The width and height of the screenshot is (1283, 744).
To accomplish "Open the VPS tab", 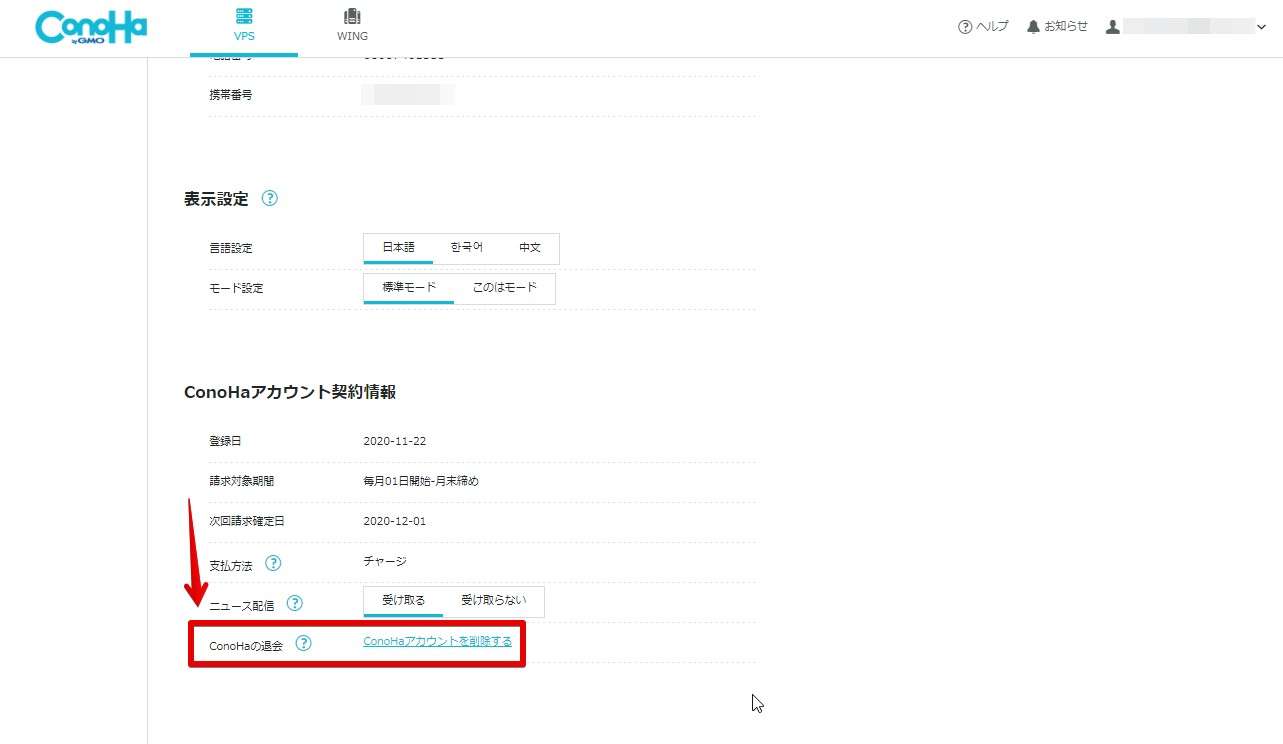I will pyautogui.click(x=244, y=27).
